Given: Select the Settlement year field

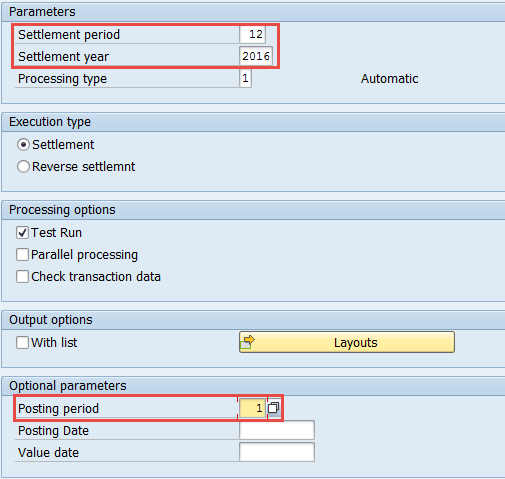Looking at the screenshot, I should tap(256, 56).
